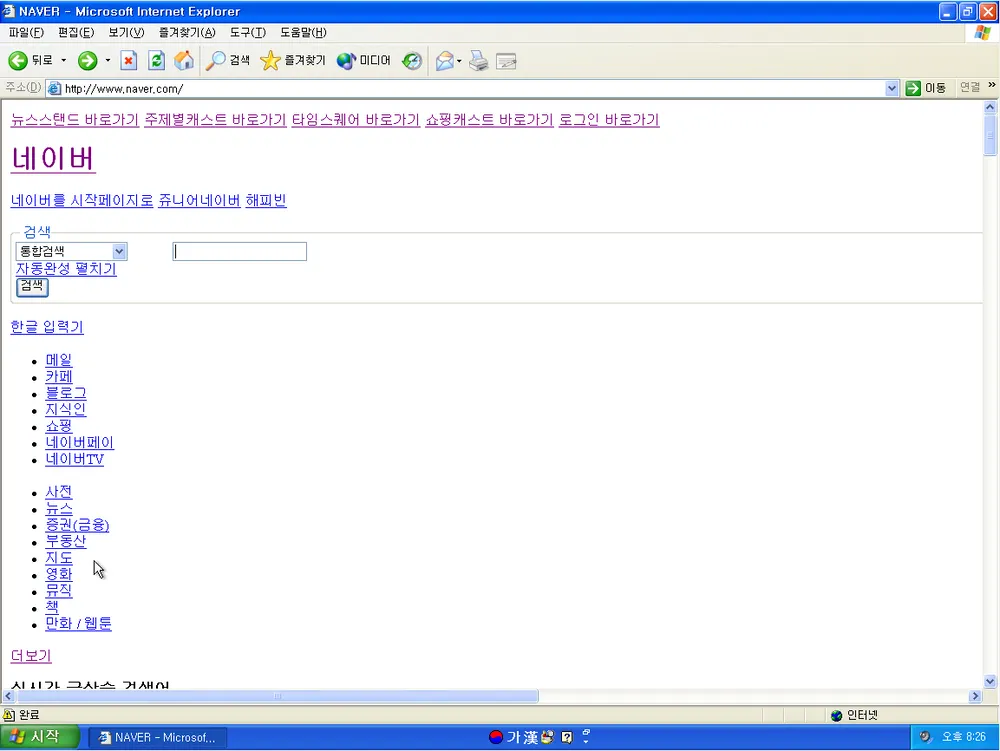
Task: Open 즐겨찾기 (Favorites) with the star icon
Action: coord(270,60)
